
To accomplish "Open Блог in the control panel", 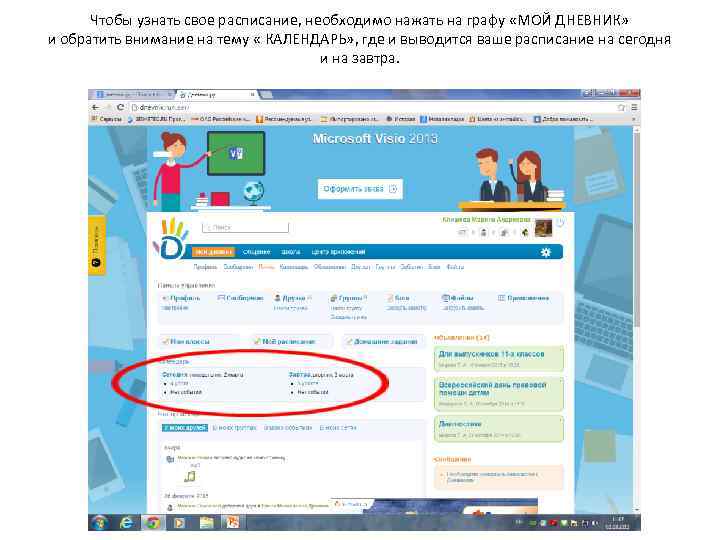I will tap(398, 298).
